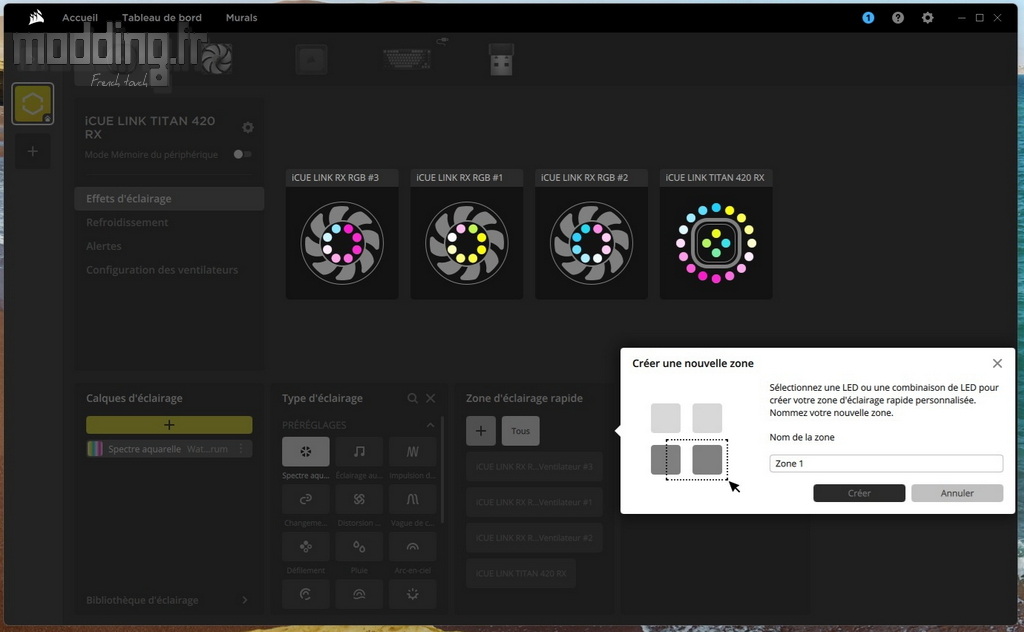Close the Type d'éclairage panel
The height and width of the screenshot is (632, 1024).
[430, 398]
